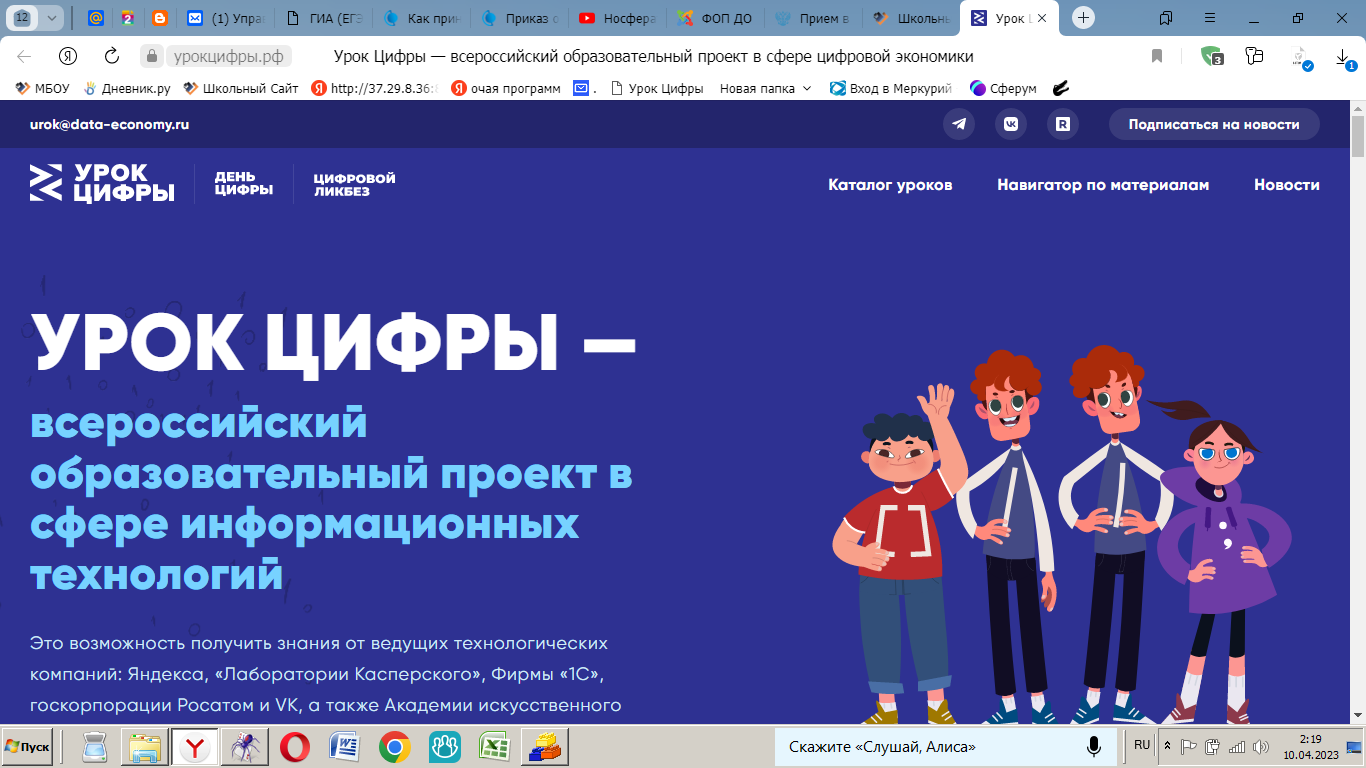Click the Пуск start button
This screenshot has width=1366, height=768.
tap(27, 747)
